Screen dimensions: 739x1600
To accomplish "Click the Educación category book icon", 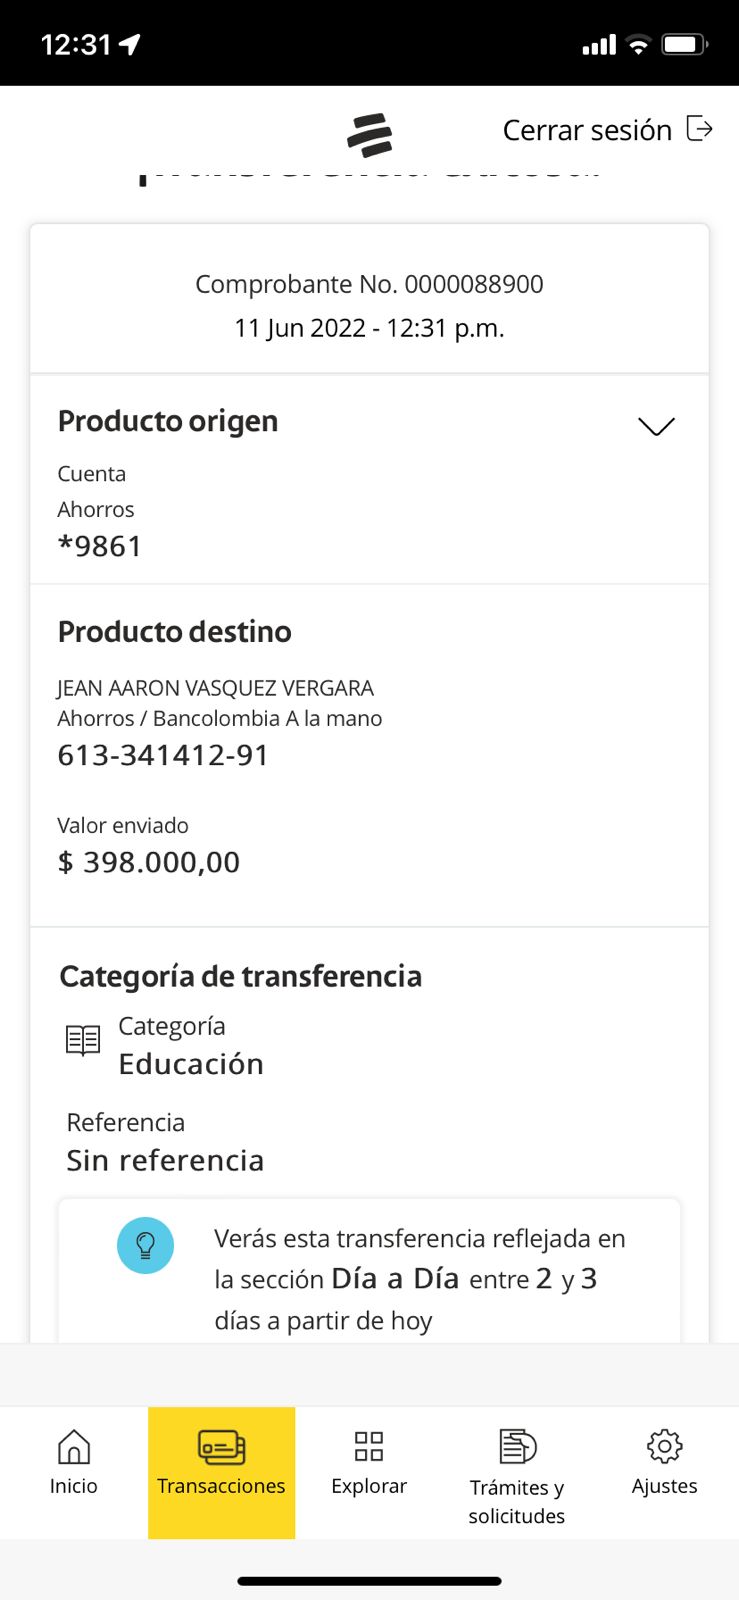I will pos(83,1041).
